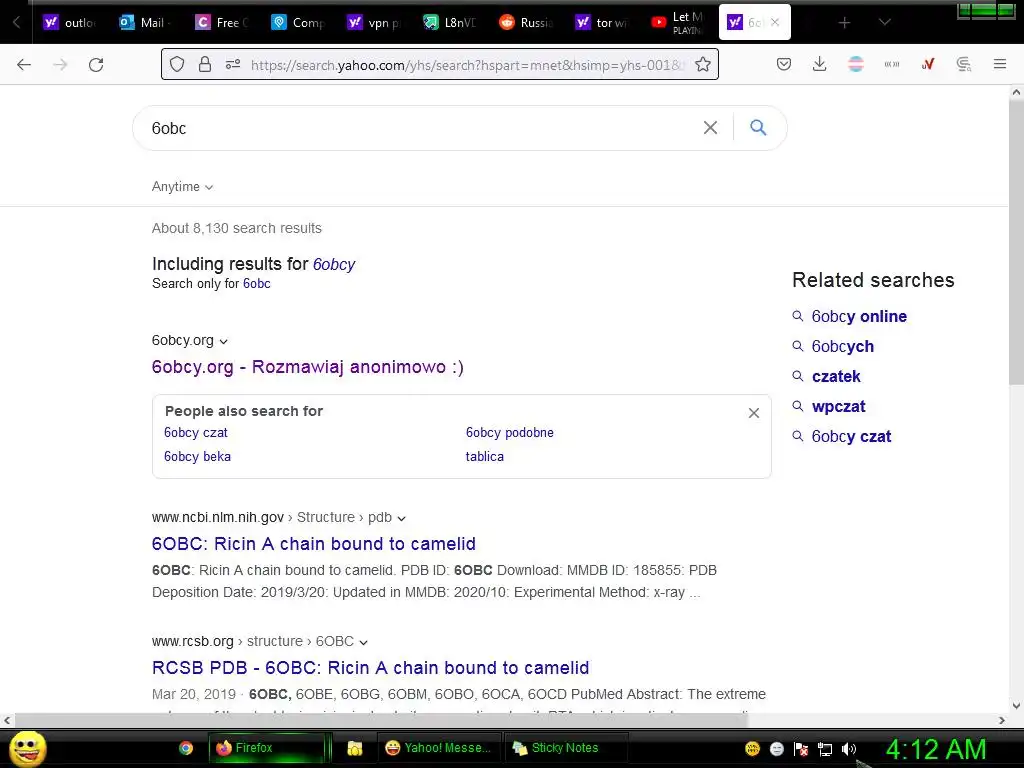
Task: Reload the current page
Action: point(96,65)
